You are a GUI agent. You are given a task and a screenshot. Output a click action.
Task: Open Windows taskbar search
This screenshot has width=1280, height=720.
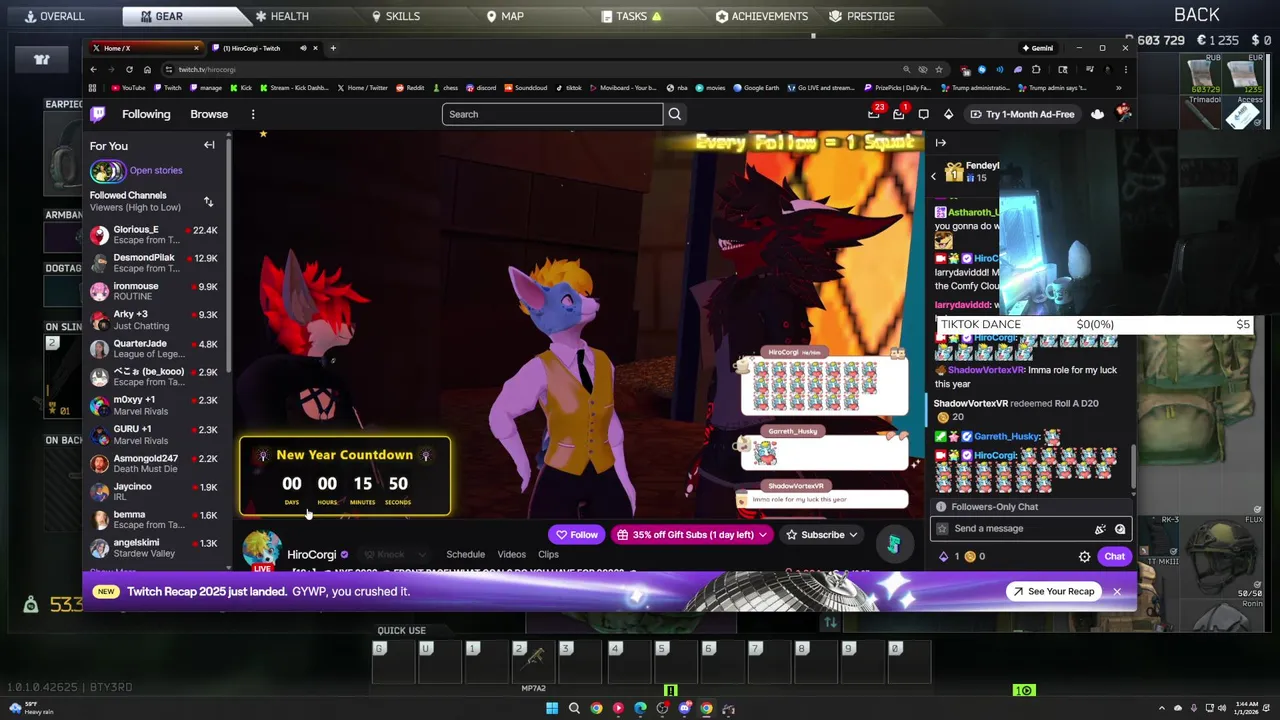tap(574, 709)
